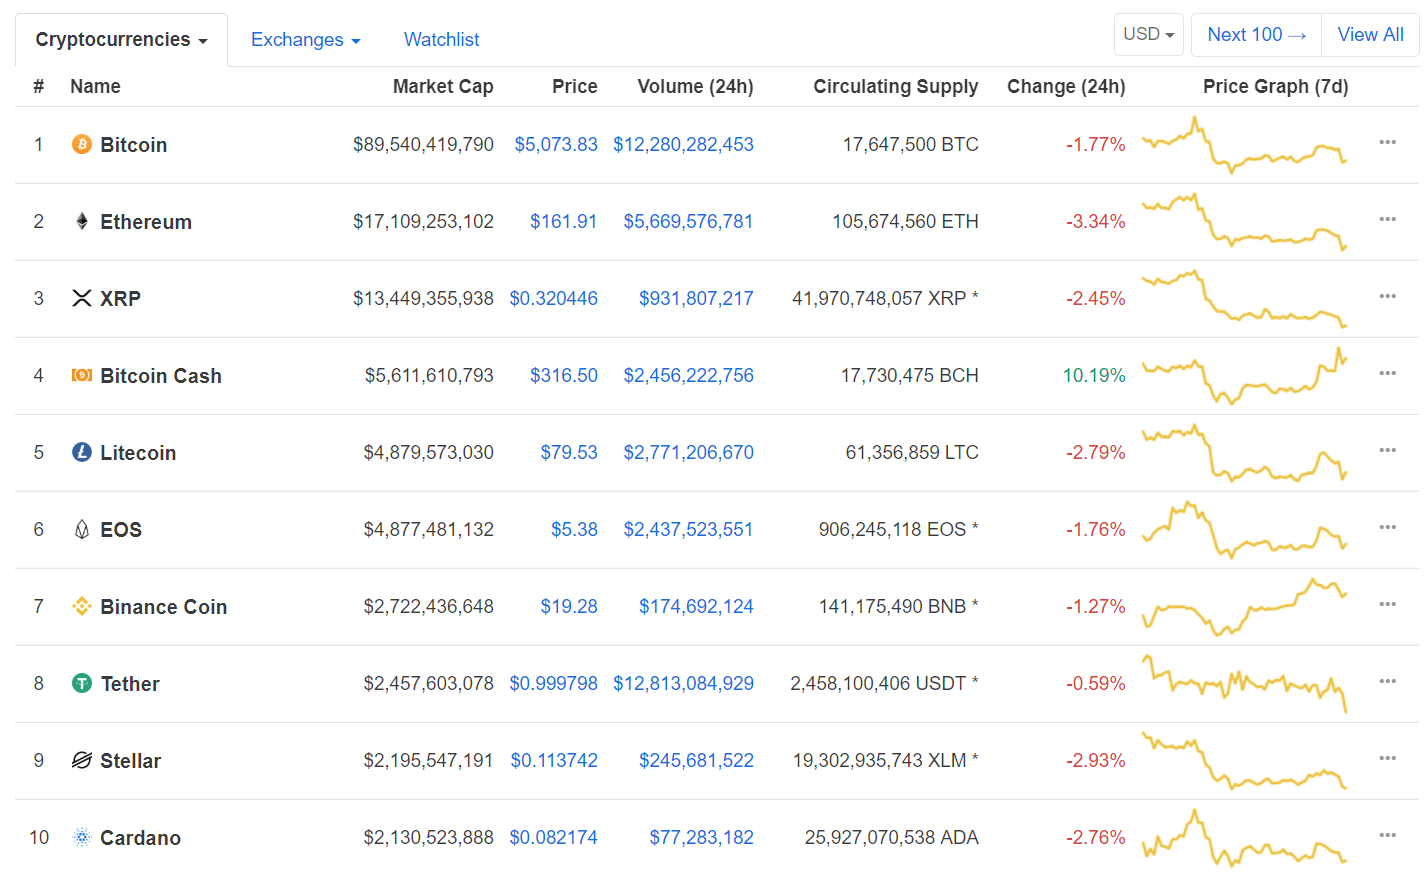Image resolution: width=1427 pixels, height=872 pixels.
Task: Open the Litecoin name link
Action: pos(138,453)
